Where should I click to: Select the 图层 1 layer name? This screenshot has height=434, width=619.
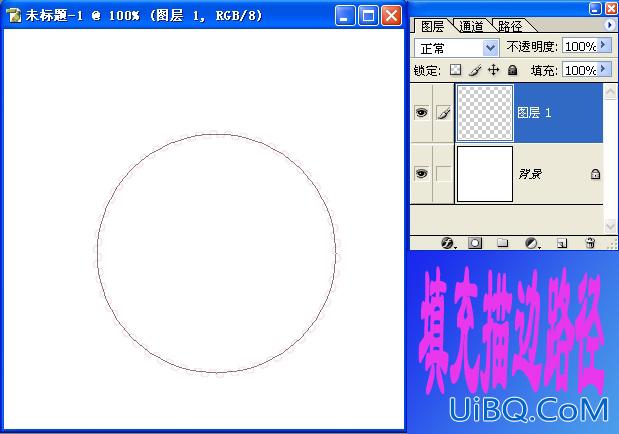point(534,113)
